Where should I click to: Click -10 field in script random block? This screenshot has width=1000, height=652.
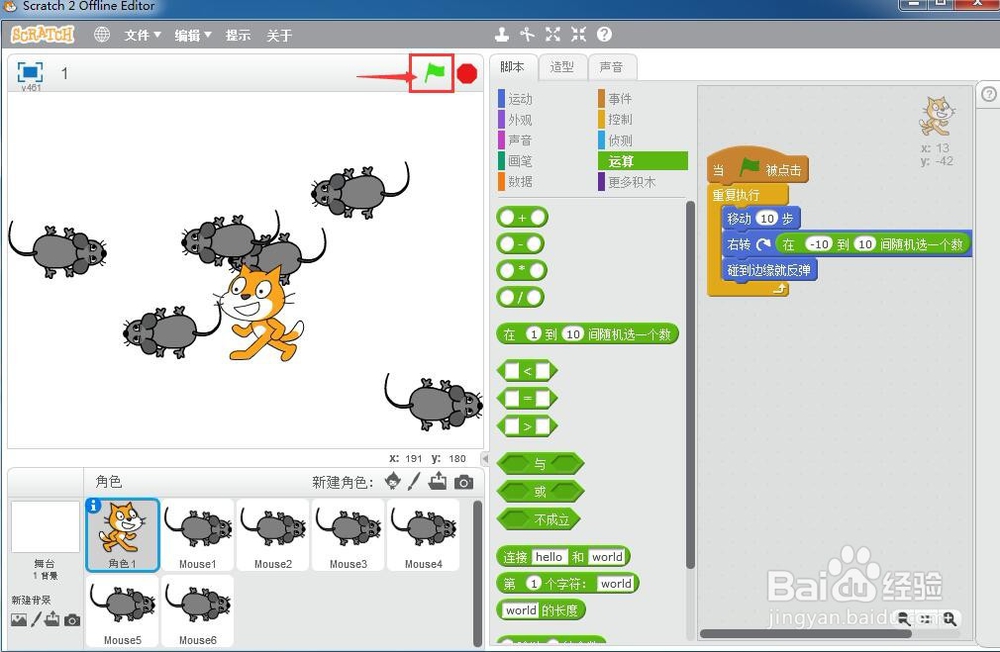click(x=819, y=244)
